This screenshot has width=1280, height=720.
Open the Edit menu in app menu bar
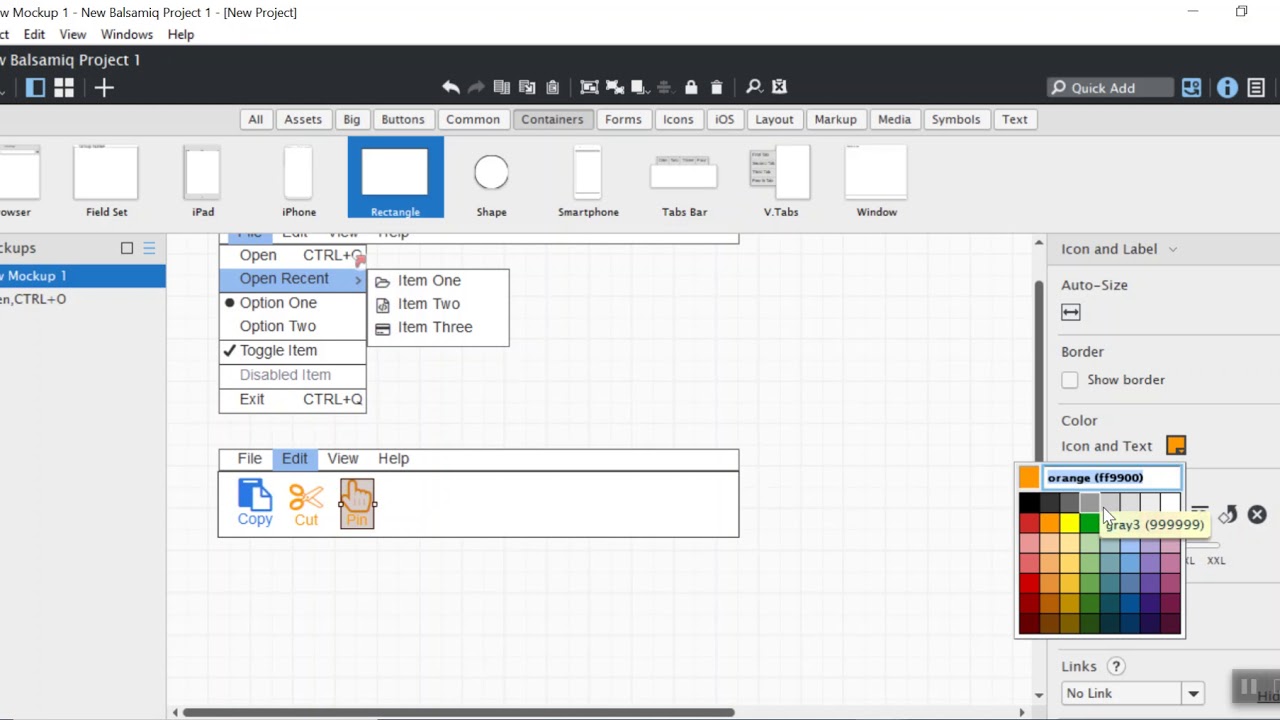(x=34, y=34)
